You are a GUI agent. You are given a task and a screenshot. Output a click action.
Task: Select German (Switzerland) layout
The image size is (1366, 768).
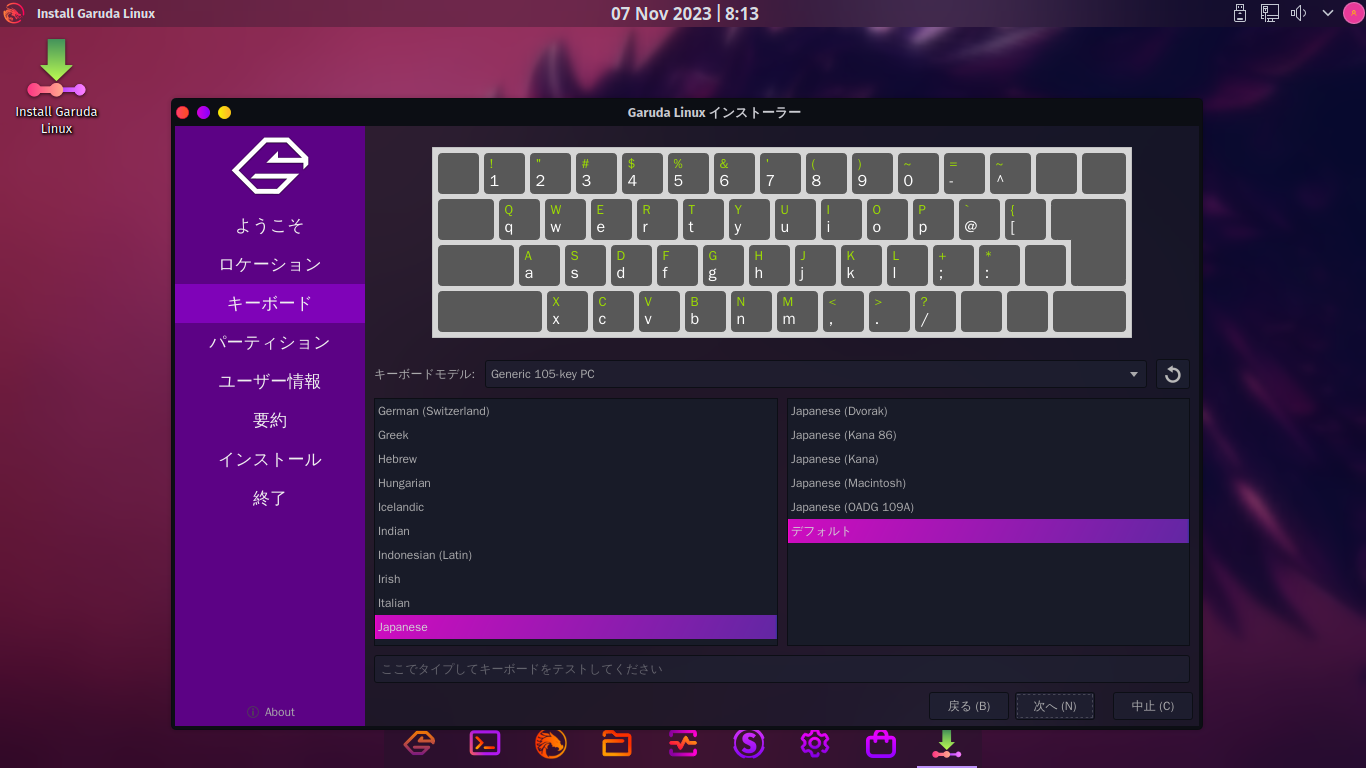click(x=576, y=411)
